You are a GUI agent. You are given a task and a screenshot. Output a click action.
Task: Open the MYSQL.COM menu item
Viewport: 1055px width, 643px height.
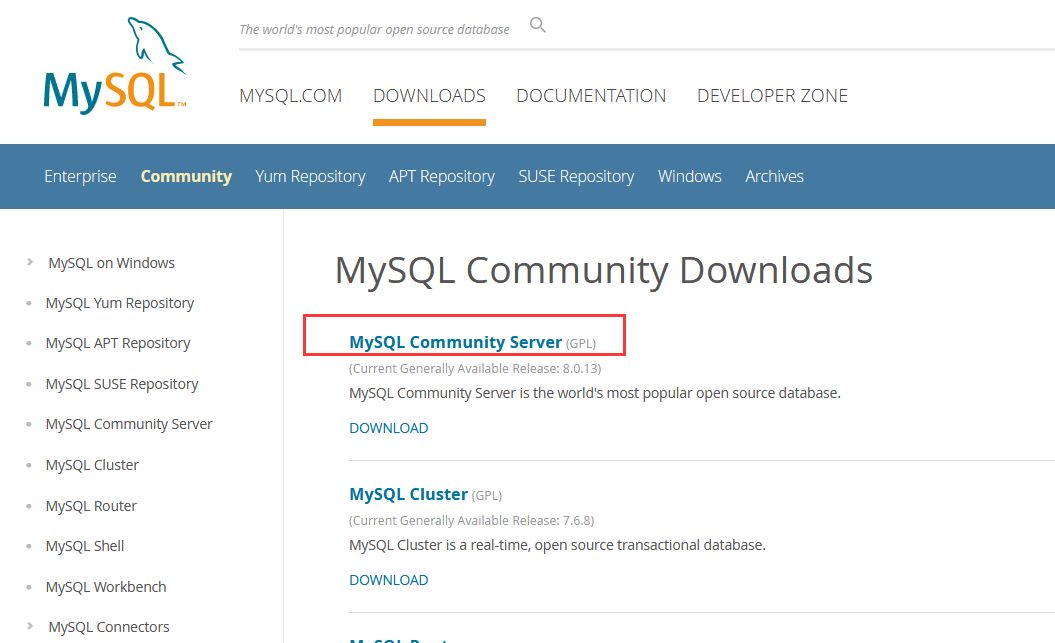pos(290,95)
